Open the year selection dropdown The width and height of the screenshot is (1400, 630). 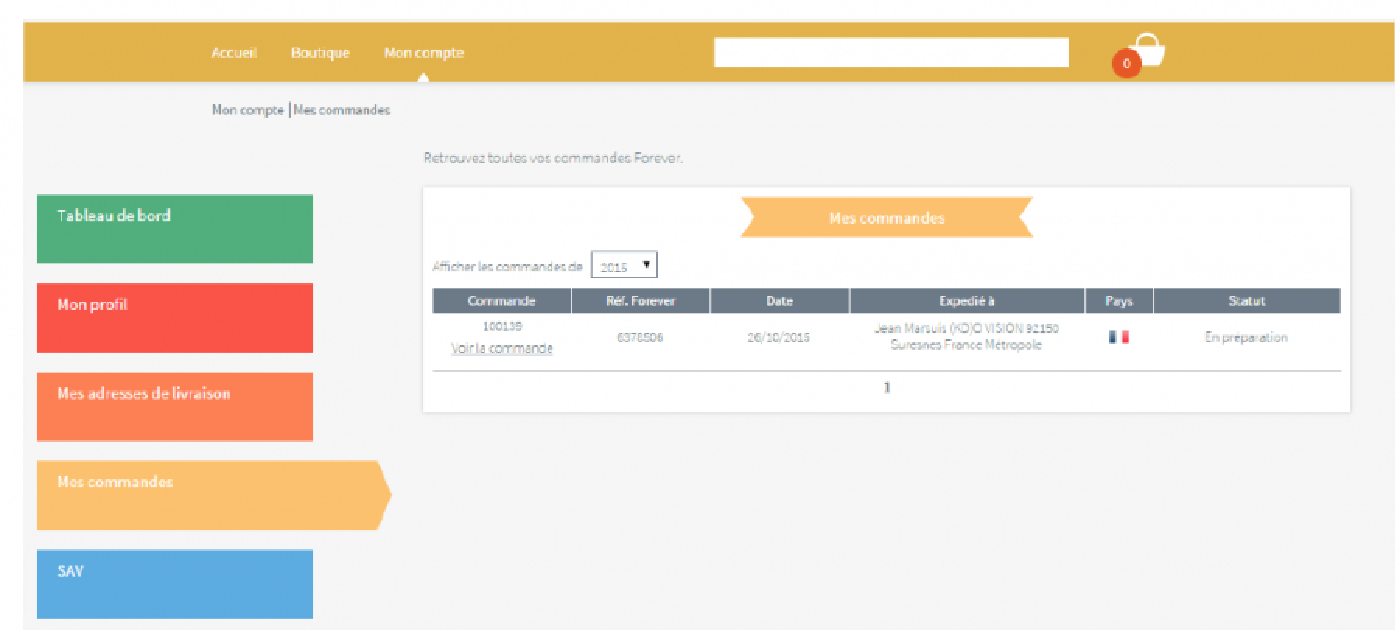point(624,266)
